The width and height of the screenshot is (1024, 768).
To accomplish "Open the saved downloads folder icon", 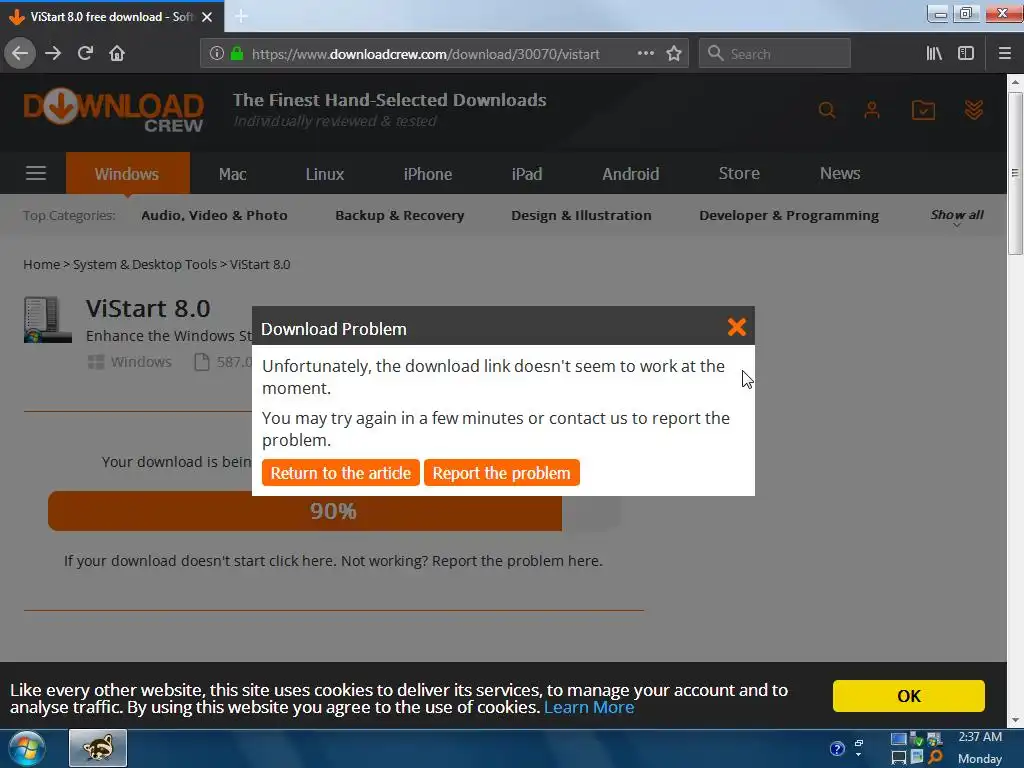I will [923, 110].
